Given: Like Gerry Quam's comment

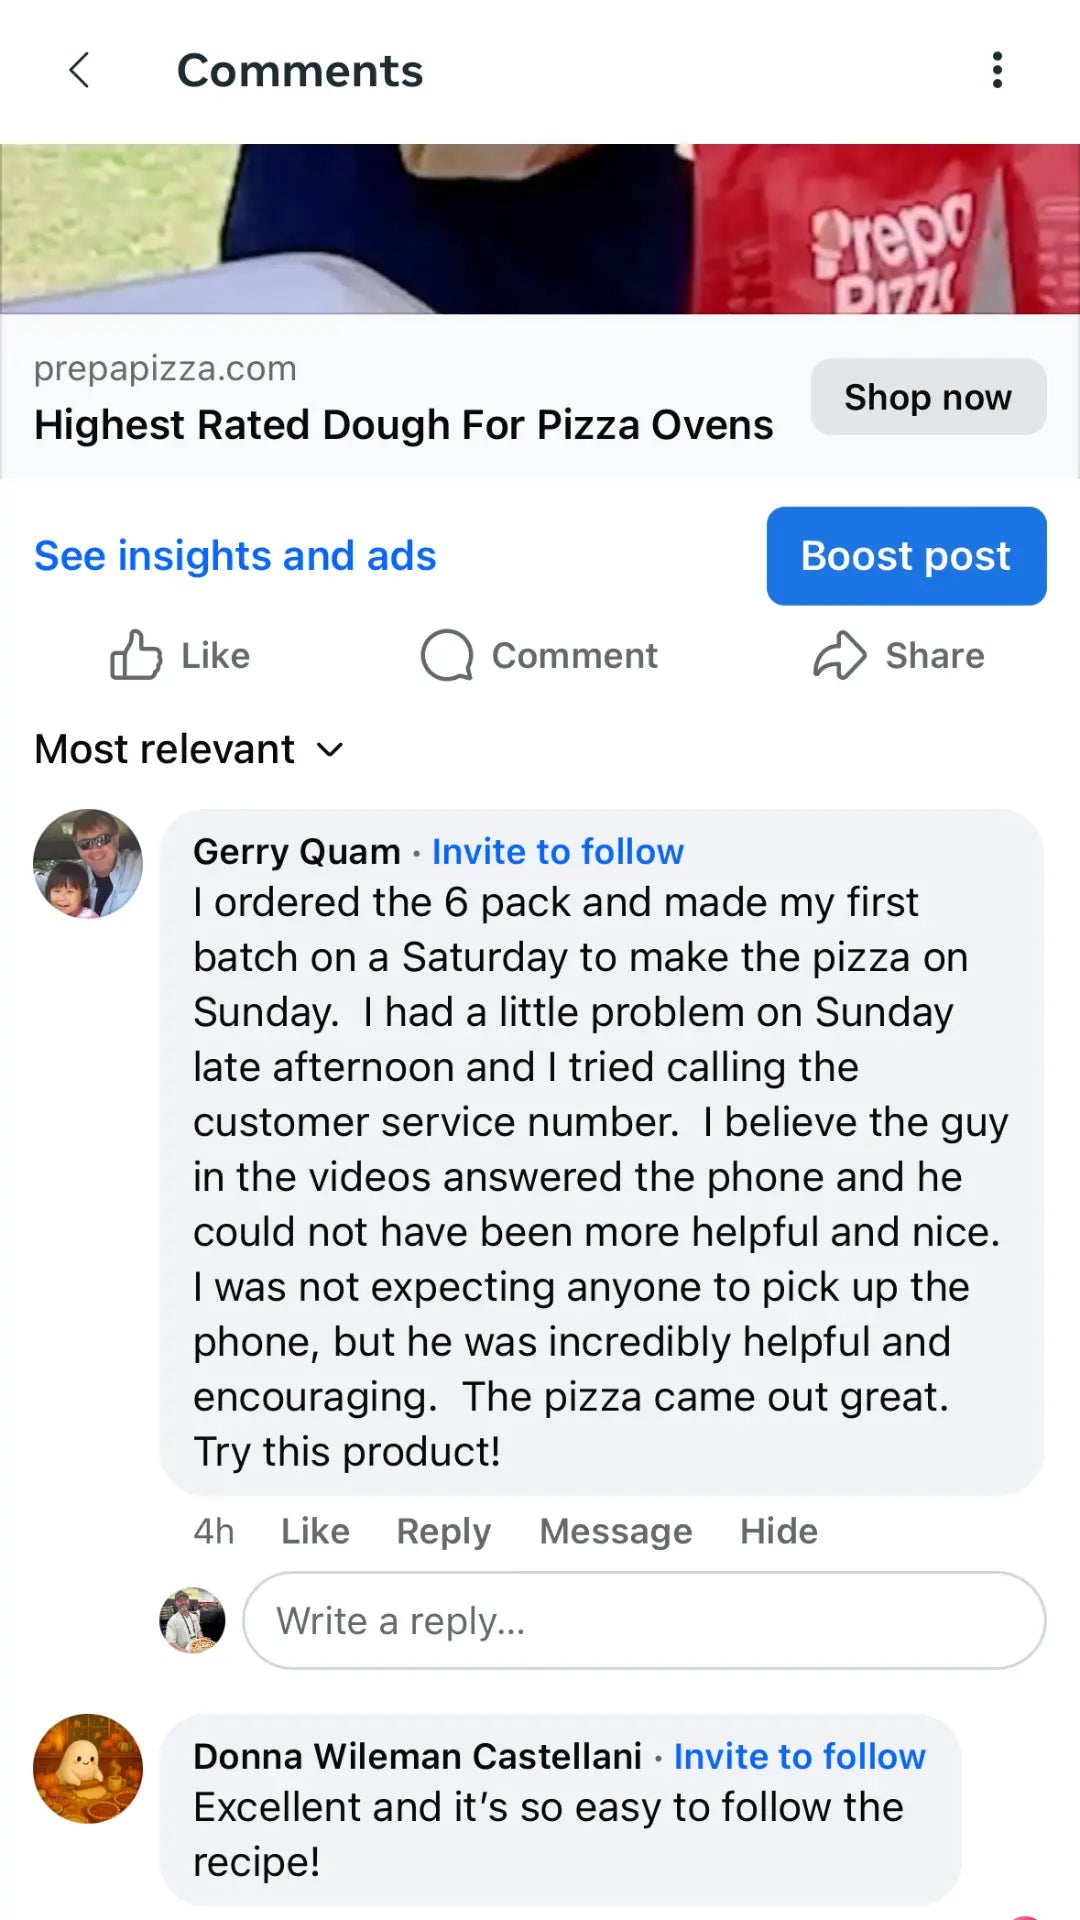Looking at the screenshot, I should (x=315, y=1531).
